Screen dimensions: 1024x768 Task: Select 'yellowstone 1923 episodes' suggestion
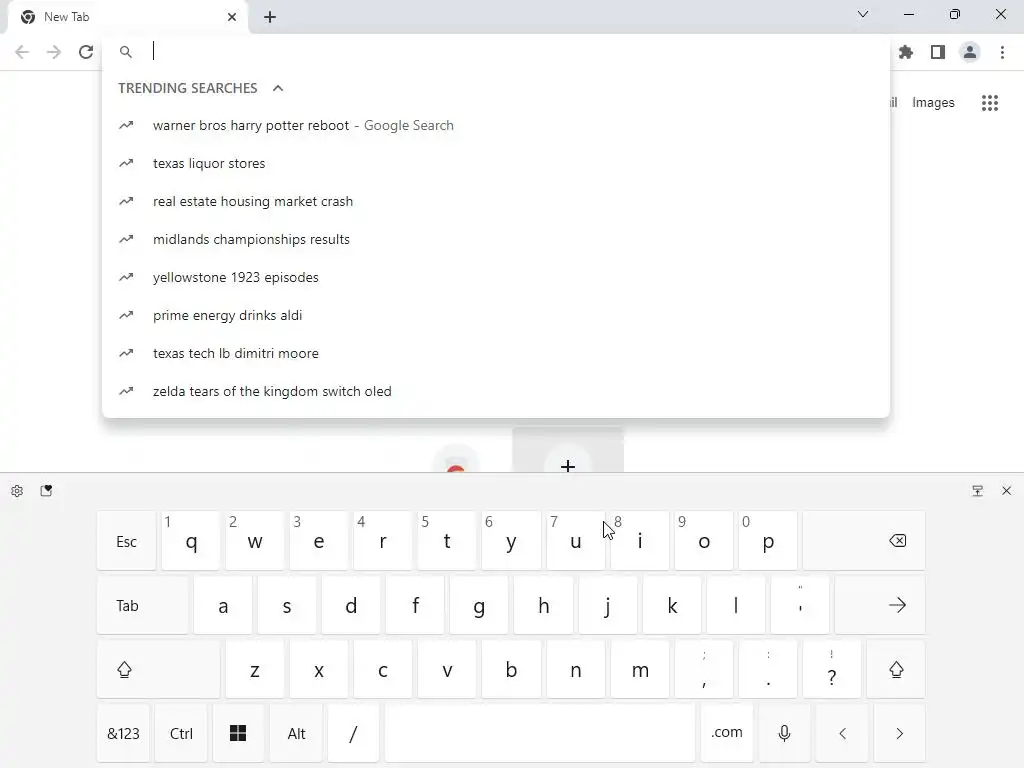(x=496, y=277)
